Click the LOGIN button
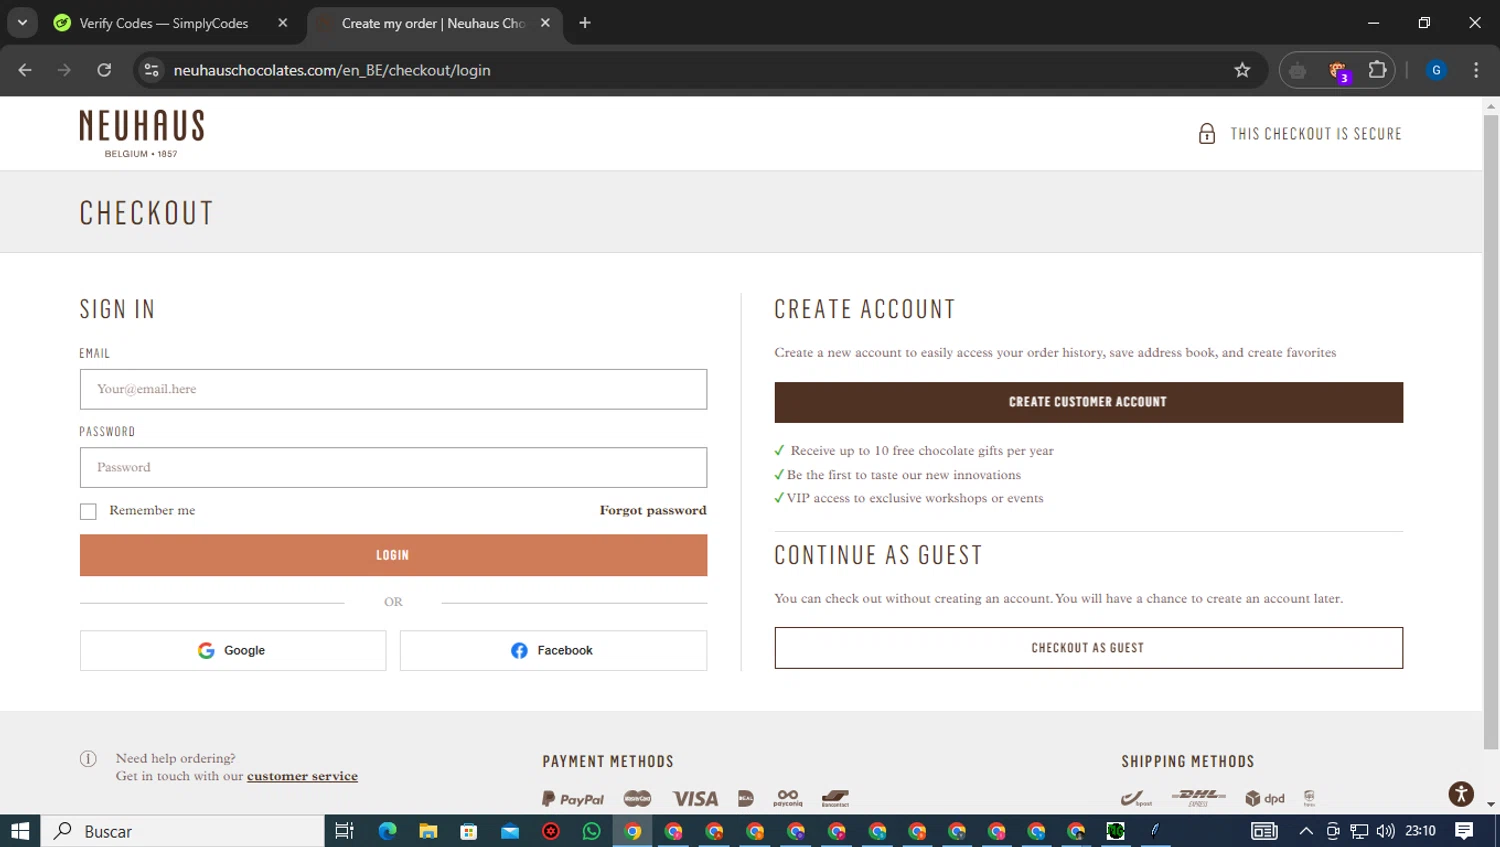Viewport: 1500px width, 847px height. click(393, 555)
